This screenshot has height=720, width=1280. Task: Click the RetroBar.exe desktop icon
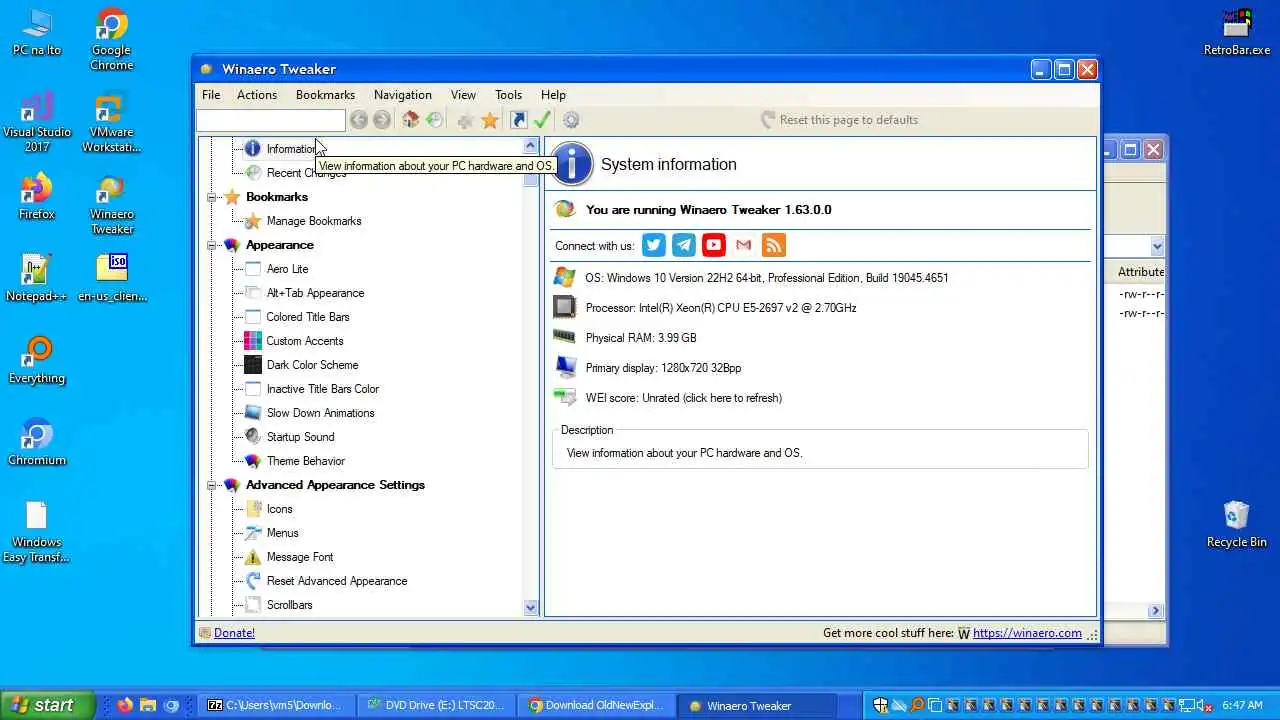(x=1237, y=32)
